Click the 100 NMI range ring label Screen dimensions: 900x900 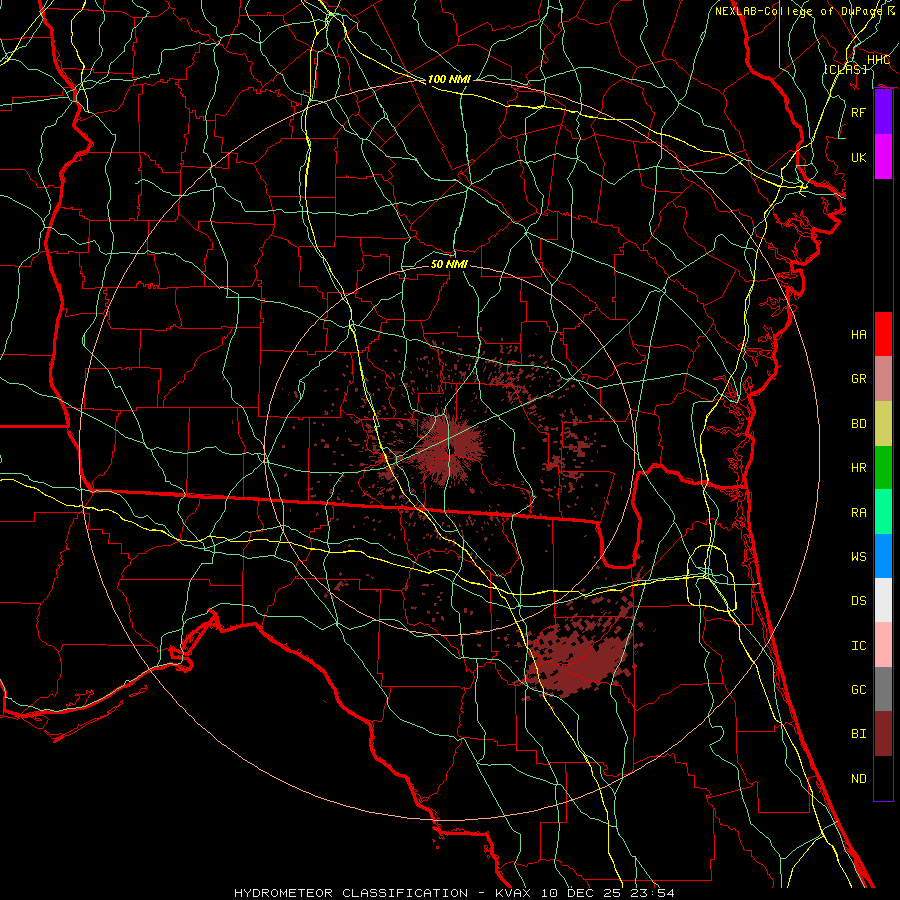[x=449, y=79]
